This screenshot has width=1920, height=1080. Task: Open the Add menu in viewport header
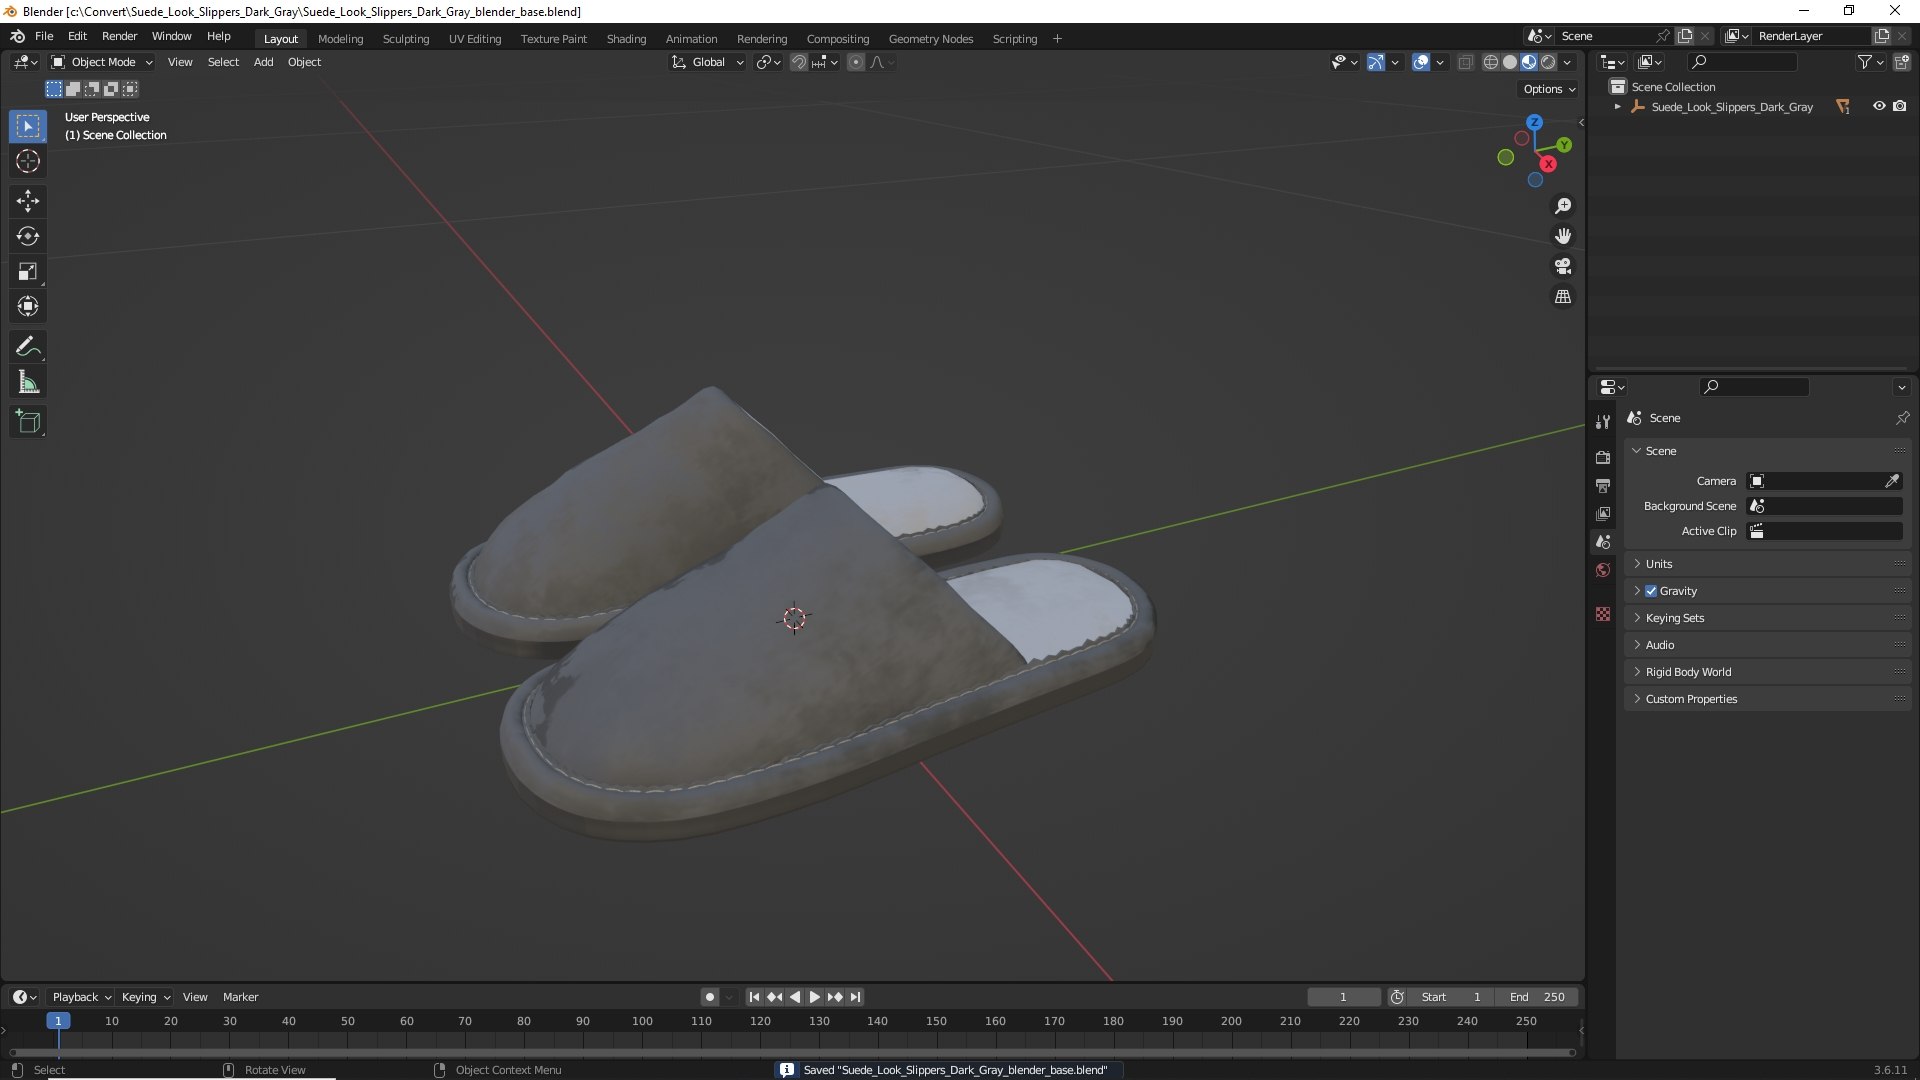pos(263,62)
